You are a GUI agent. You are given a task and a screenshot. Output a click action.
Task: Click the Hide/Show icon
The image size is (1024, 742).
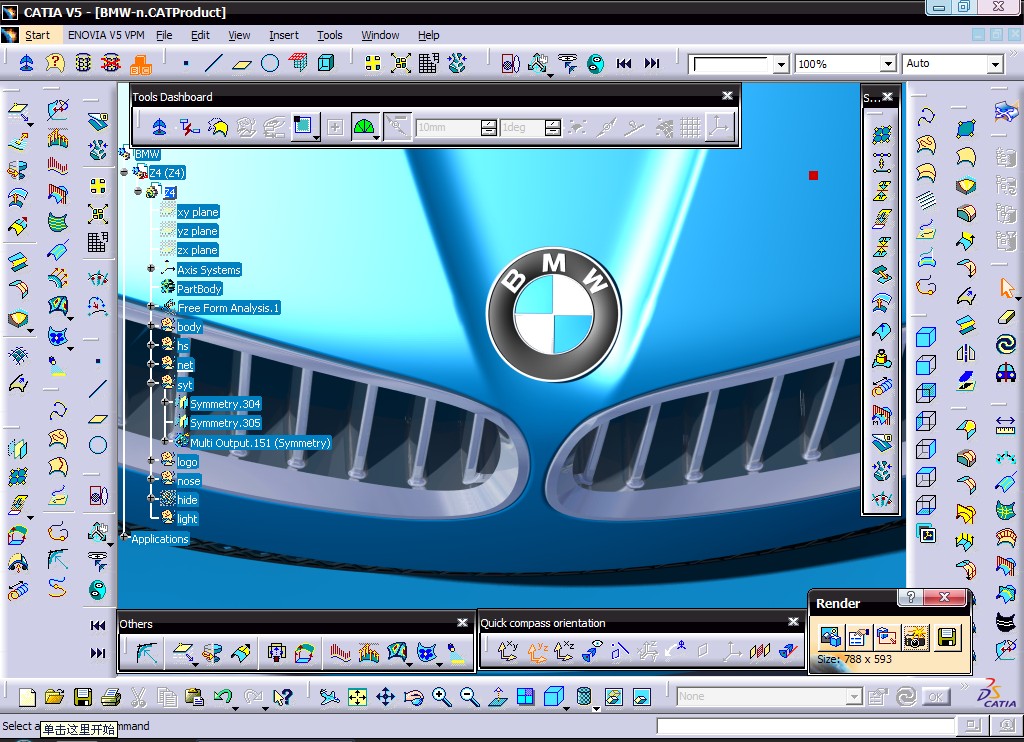[613, 697]
